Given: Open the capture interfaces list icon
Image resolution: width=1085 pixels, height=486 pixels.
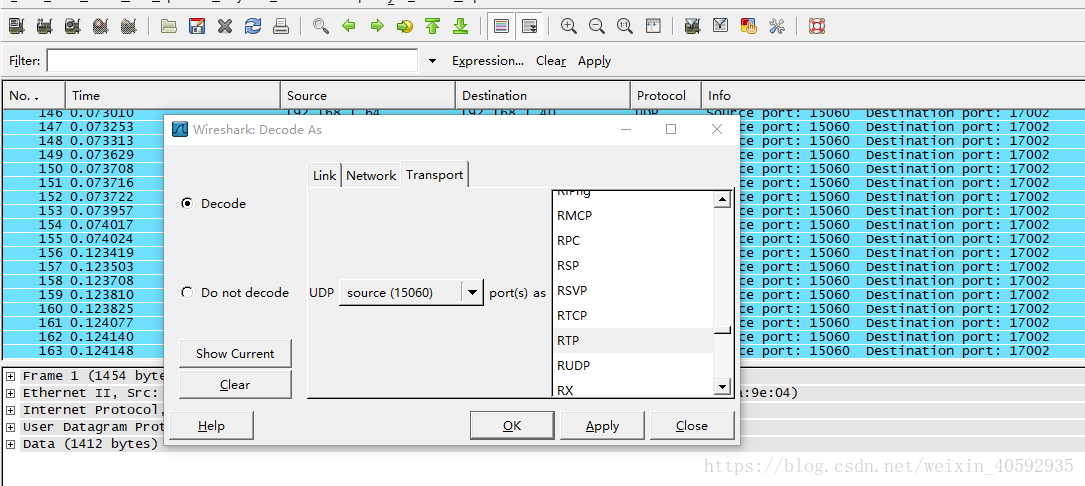Looking at the screenshot, I should 17,26.
